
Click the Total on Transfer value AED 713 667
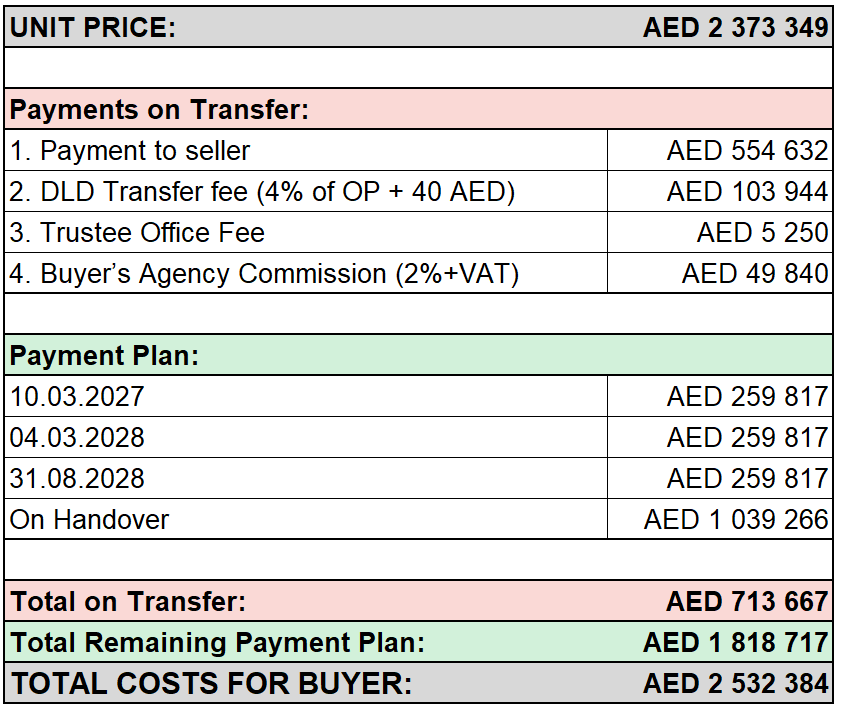click(x=747, y=601)
